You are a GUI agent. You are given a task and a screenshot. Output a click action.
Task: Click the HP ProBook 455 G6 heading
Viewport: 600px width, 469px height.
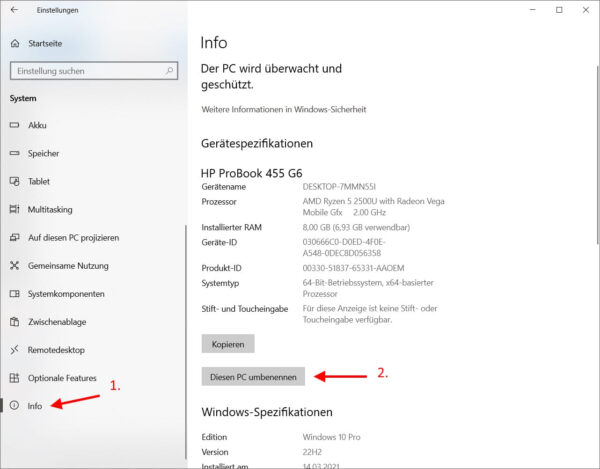pyautogui.click(x=251, y=173)
